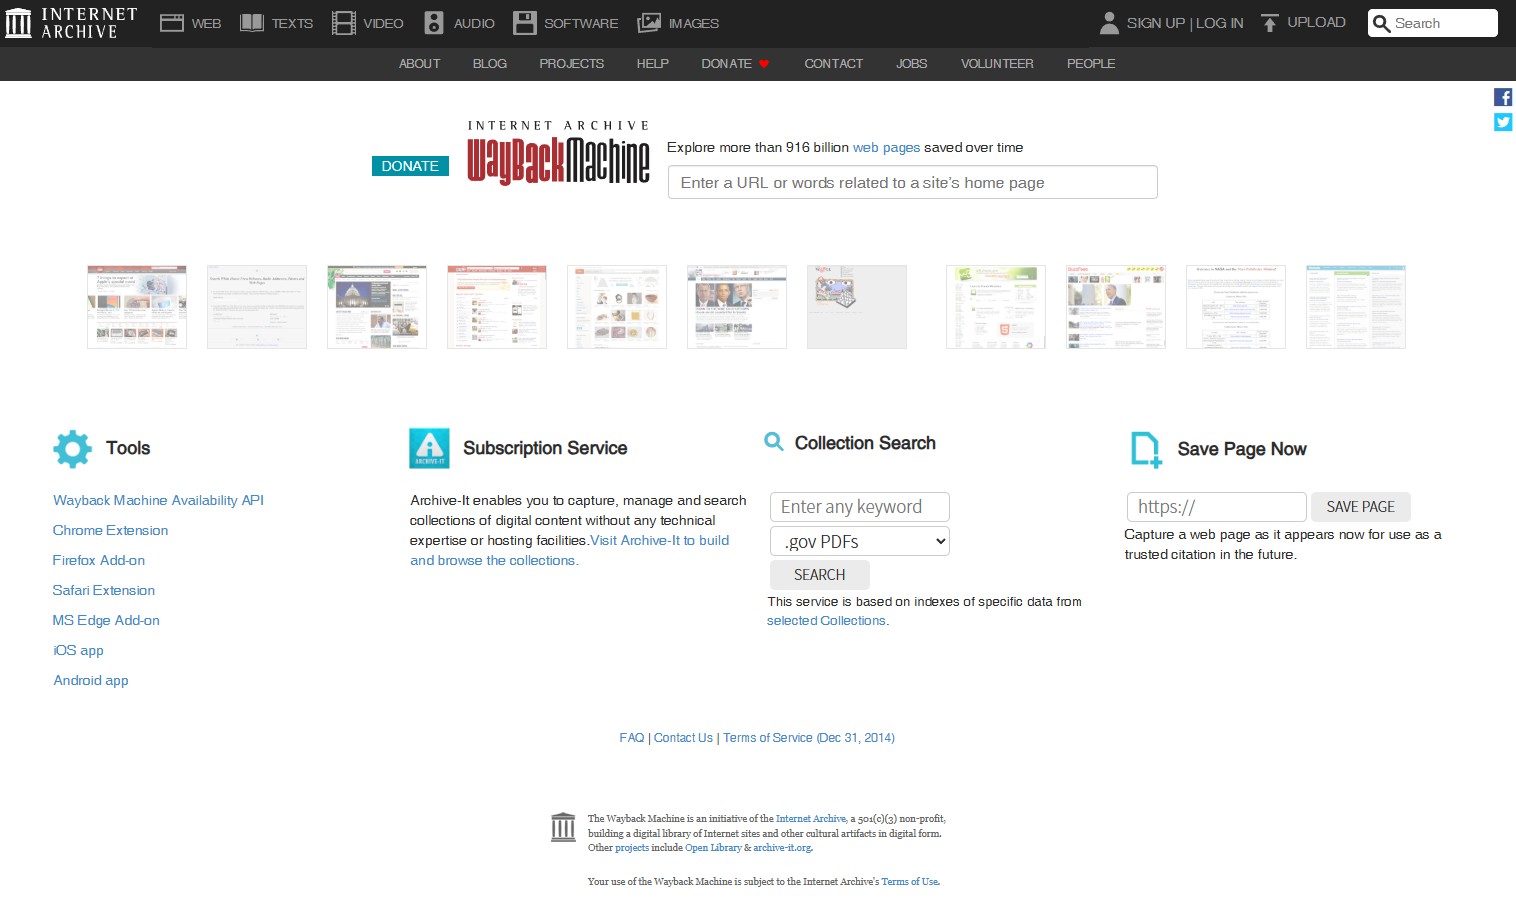
Task: Click the Open Library footer link
Action: click(713, 848)
